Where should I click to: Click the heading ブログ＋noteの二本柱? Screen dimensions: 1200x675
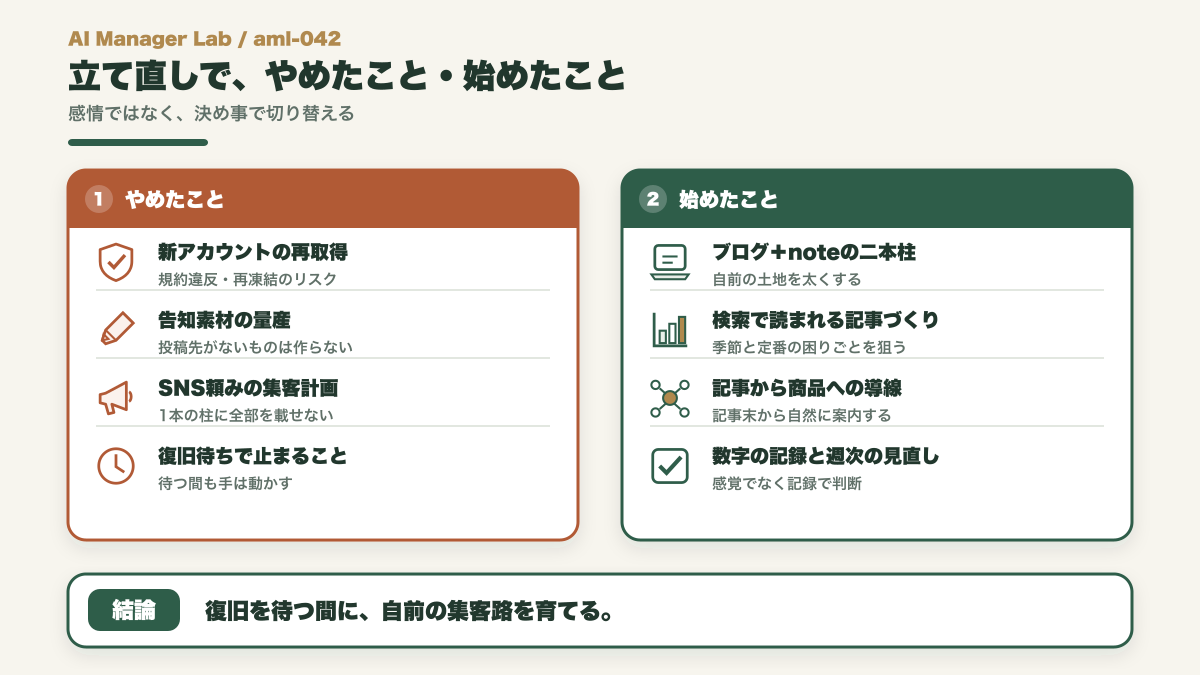[x=814, y=252]
